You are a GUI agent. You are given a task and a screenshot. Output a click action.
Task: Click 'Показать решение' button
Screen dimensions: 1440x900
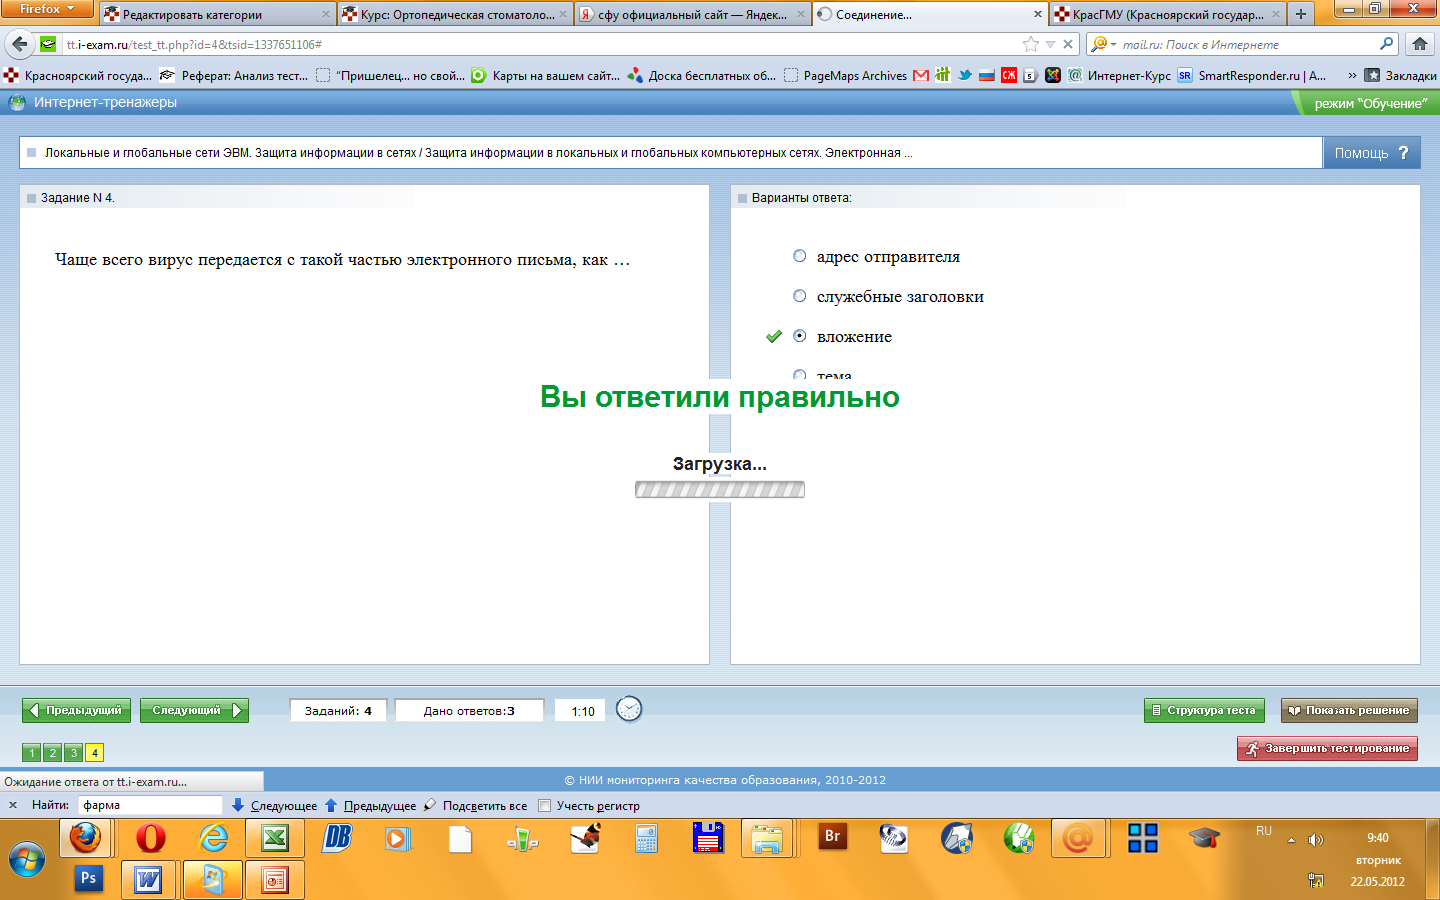pyautogui.click(x=1349, y=710)
